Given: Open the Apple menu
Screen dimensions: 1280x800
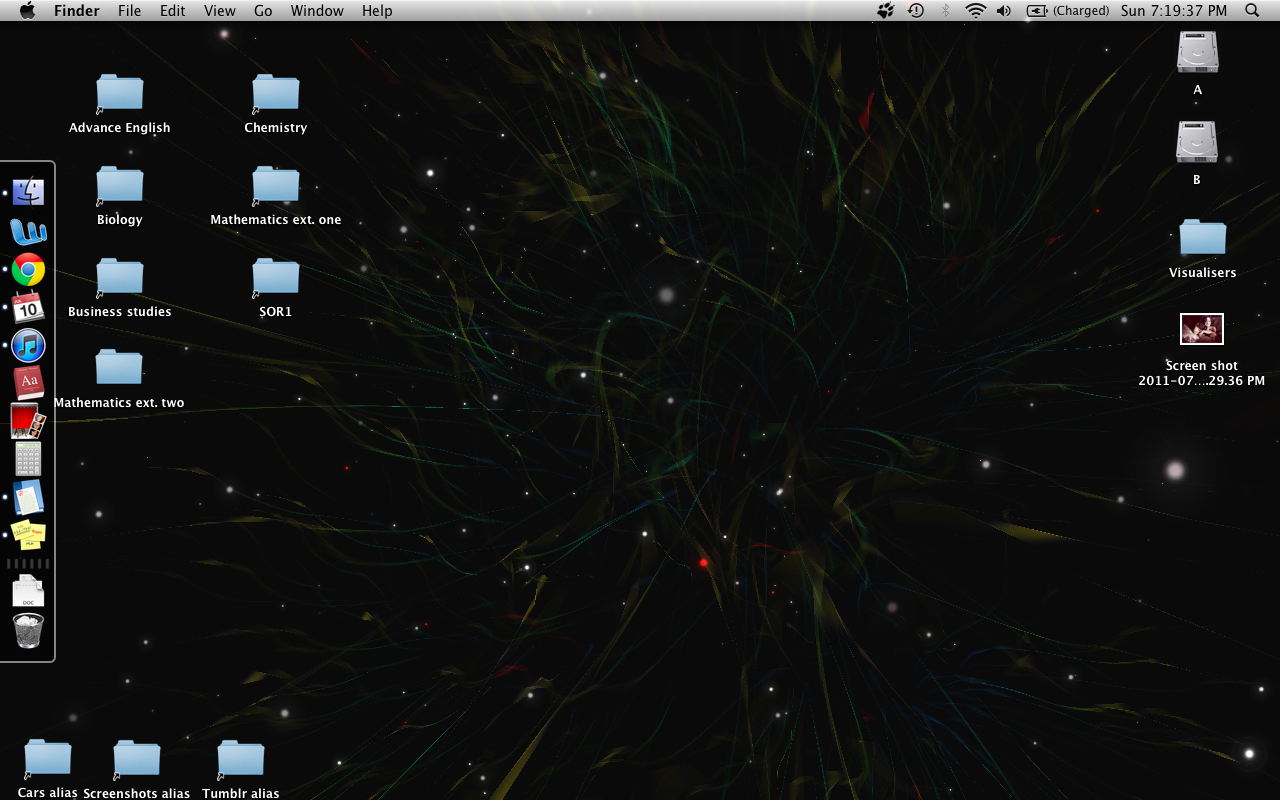Looking at the screenshot, I should [x=27, y=11].
